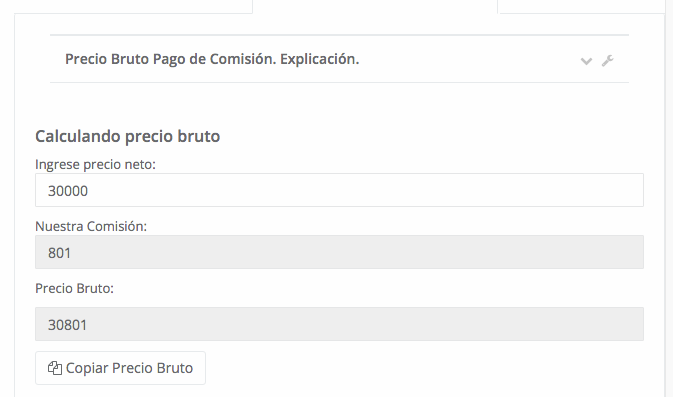This screenshot has height=397, width=673.
Task: Click the 30000 value in the net price box
Action: (x=68, y=191)
